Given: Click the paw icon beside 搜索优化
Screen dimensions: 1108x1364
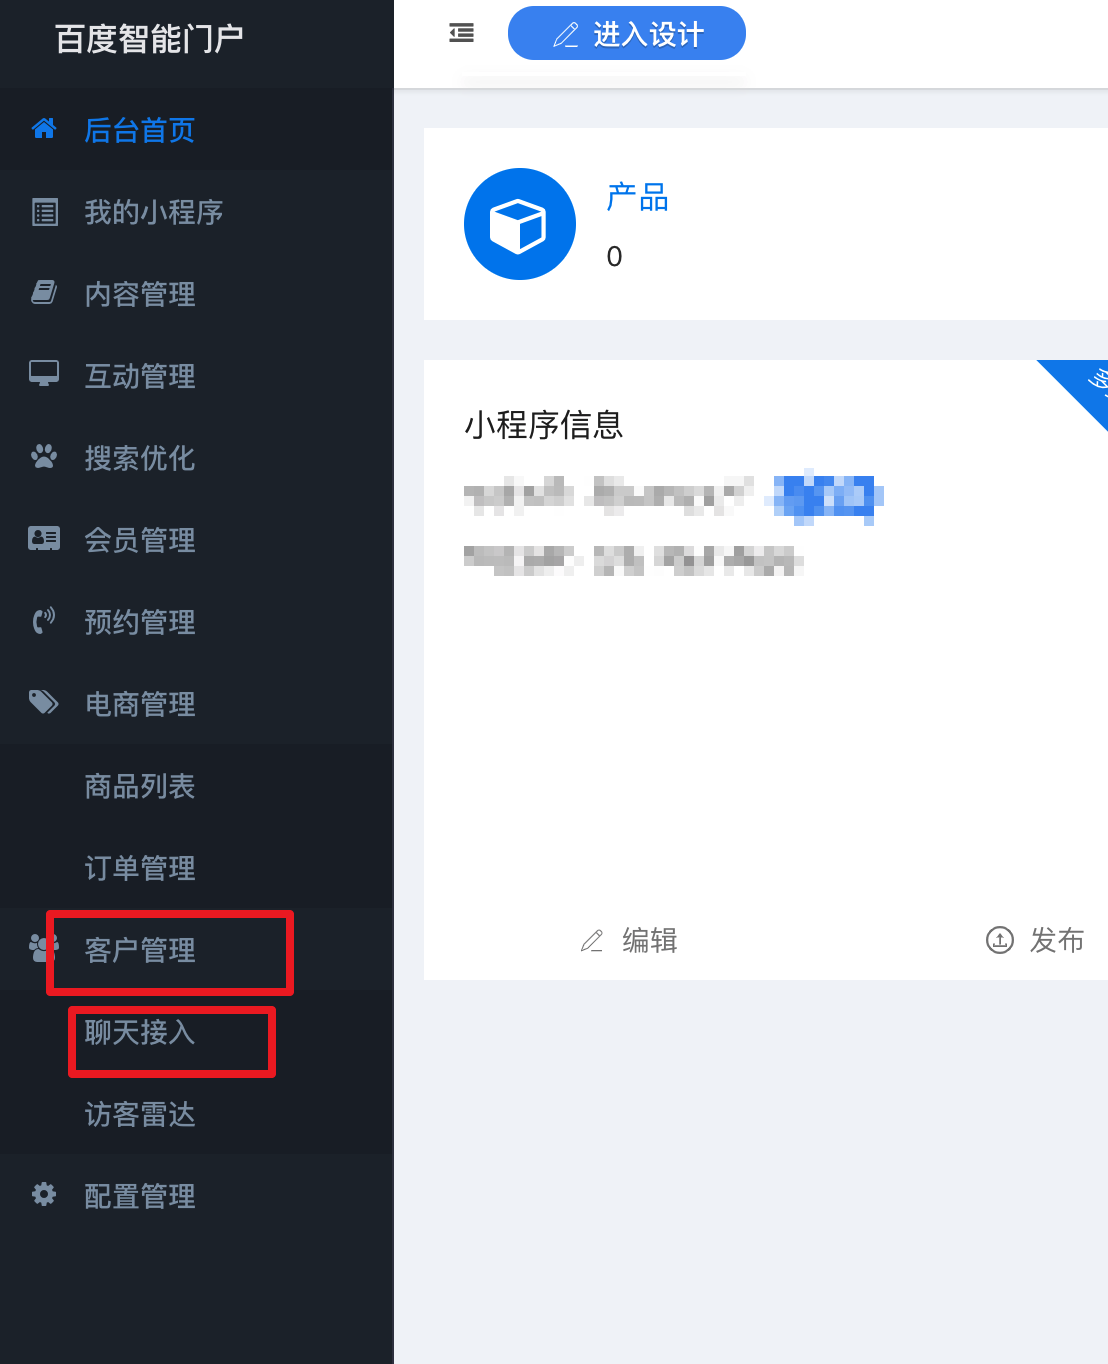Looking at the screenshot, I should 44,457.
